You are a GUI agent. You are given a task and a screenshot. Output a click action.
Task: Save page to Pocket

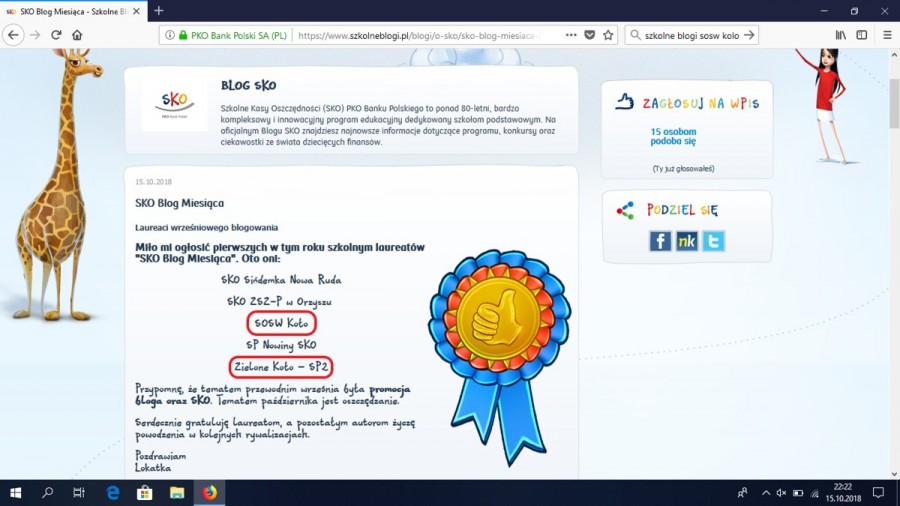tap(589, 35)
